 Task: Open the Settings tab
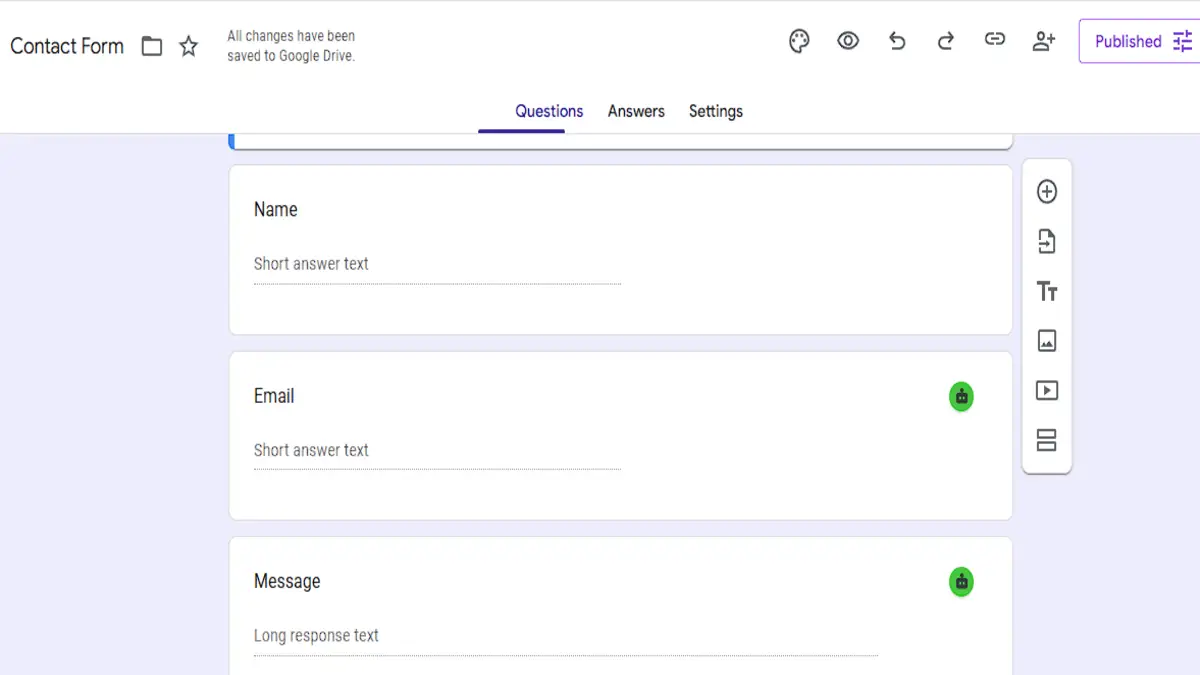tap(716, 111)
